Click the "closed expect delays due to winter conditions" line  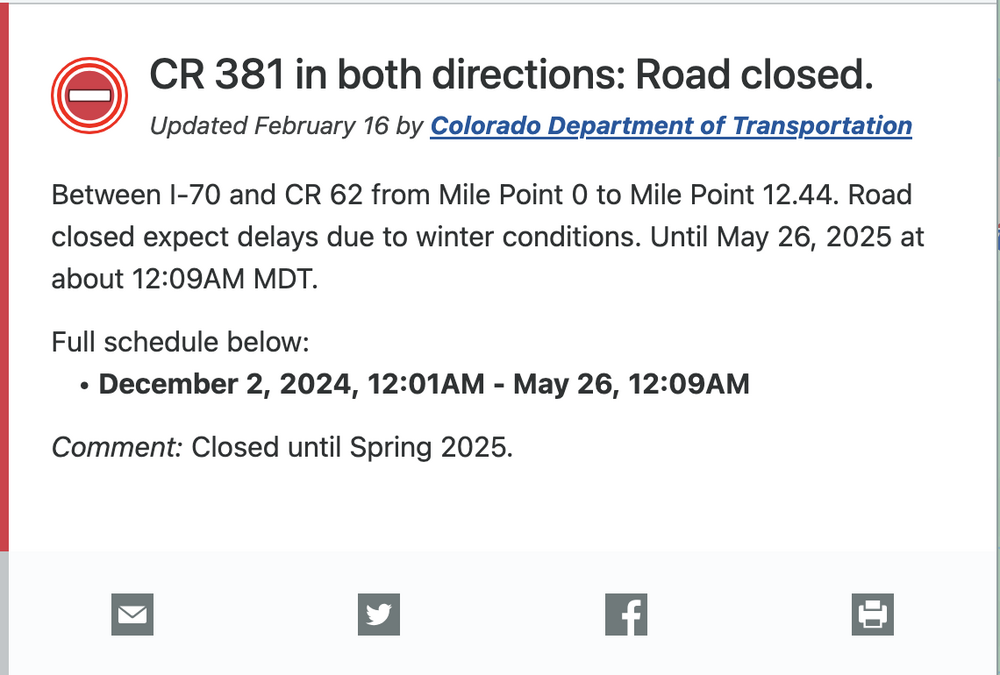346,237
